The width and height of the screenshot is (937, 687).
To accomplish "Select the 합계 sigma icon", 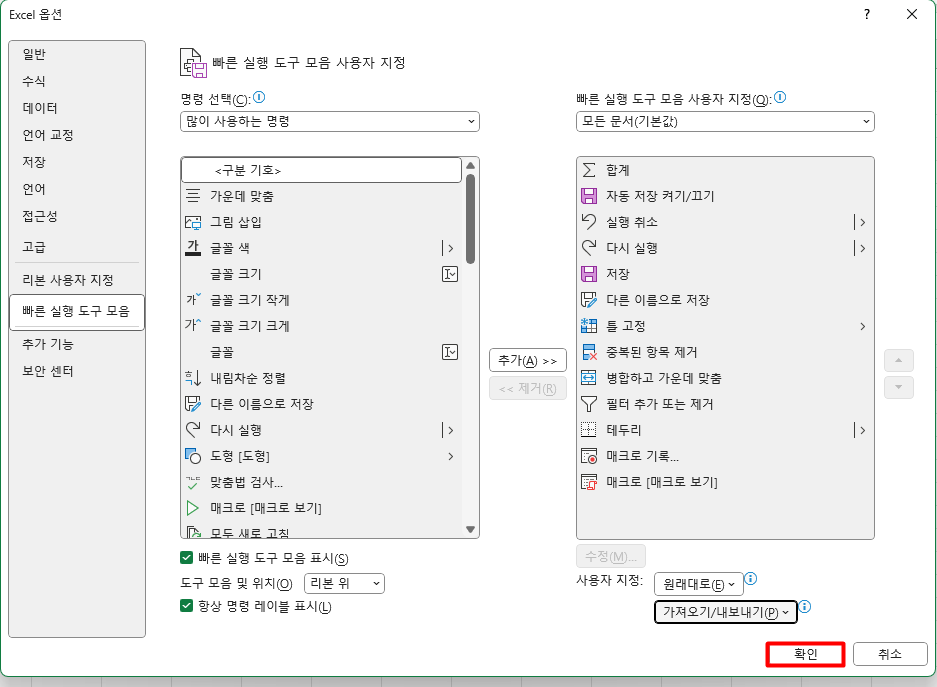I will [x=589, y=170].
